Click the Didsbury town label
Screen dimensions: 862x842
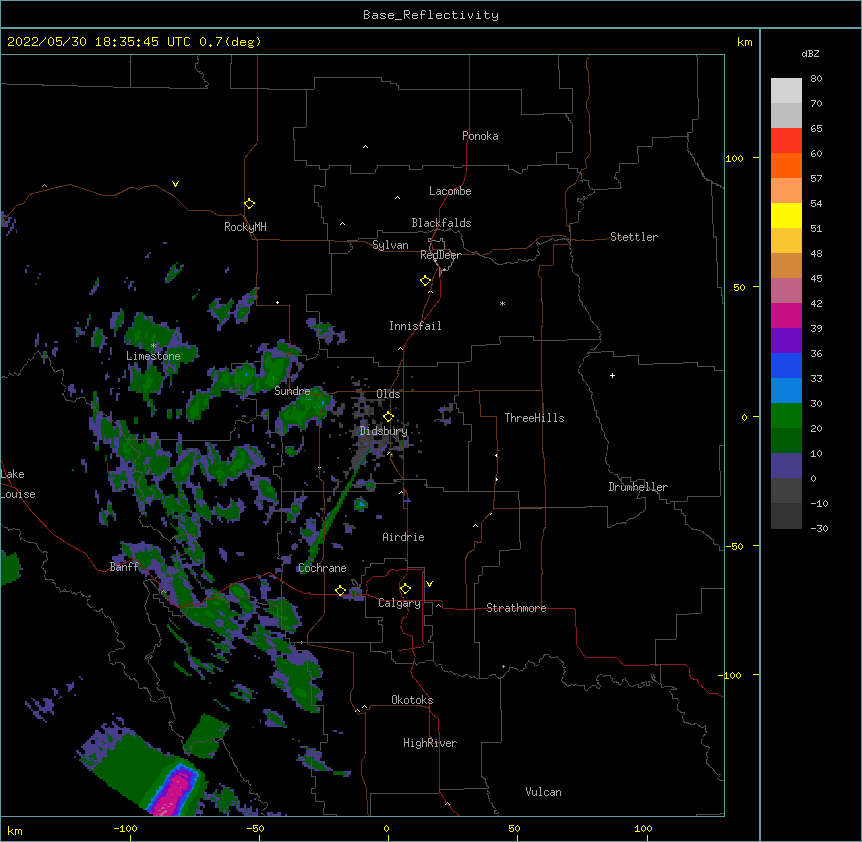(384, 431)
